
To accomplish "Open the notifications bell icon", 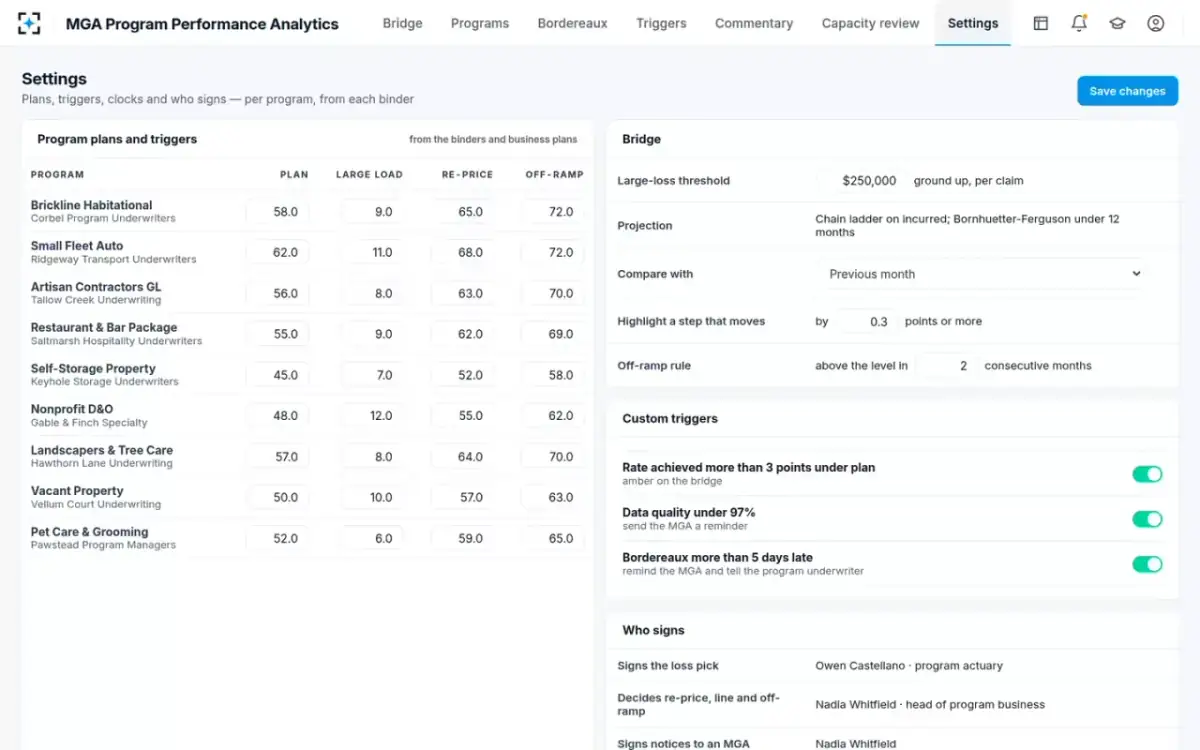I will pos(1079,23).
